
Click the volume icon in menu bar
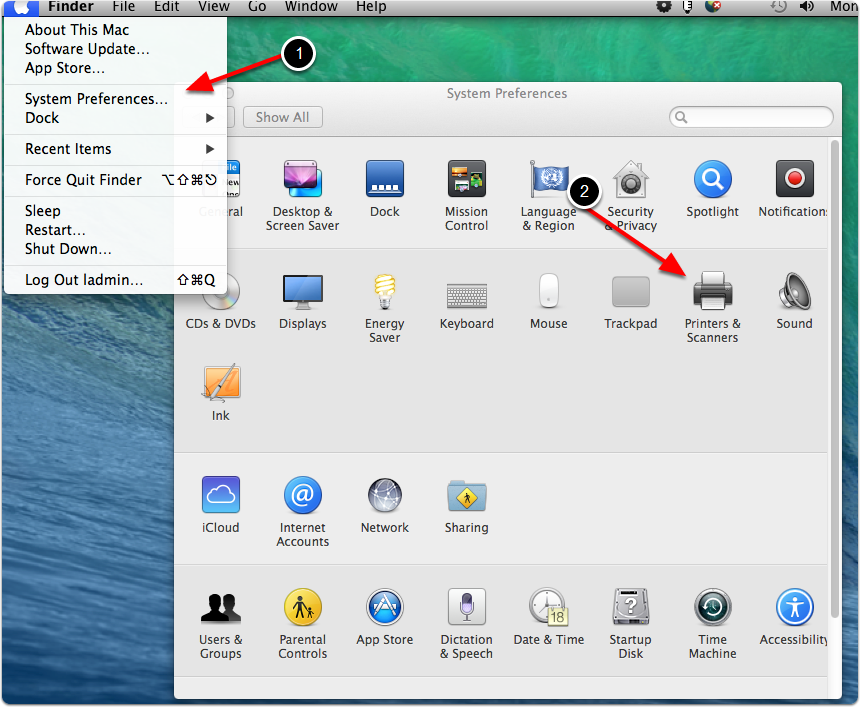tap(807, 7)
